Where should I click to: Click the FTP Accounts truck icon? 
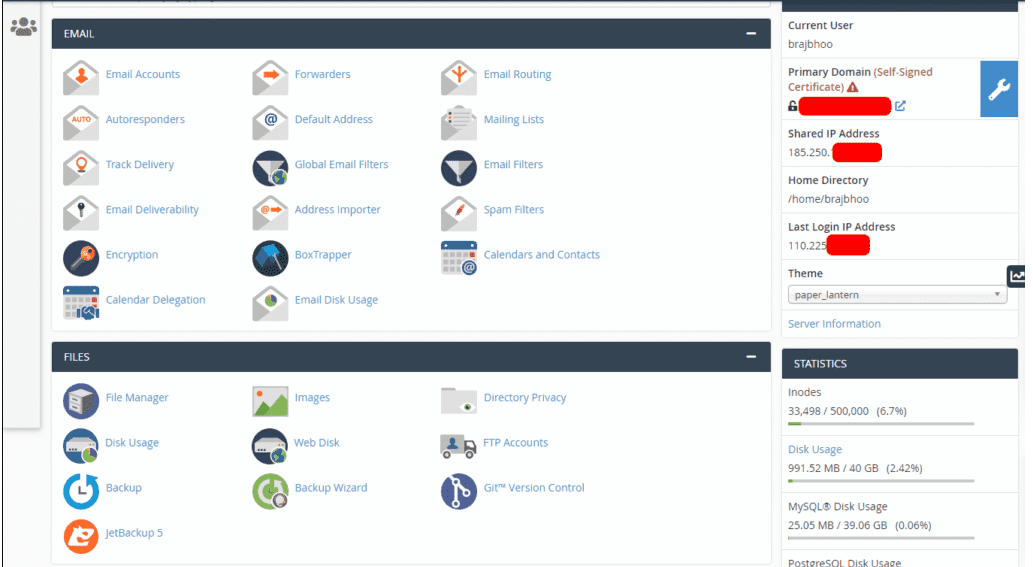click(x=458, y=446)
